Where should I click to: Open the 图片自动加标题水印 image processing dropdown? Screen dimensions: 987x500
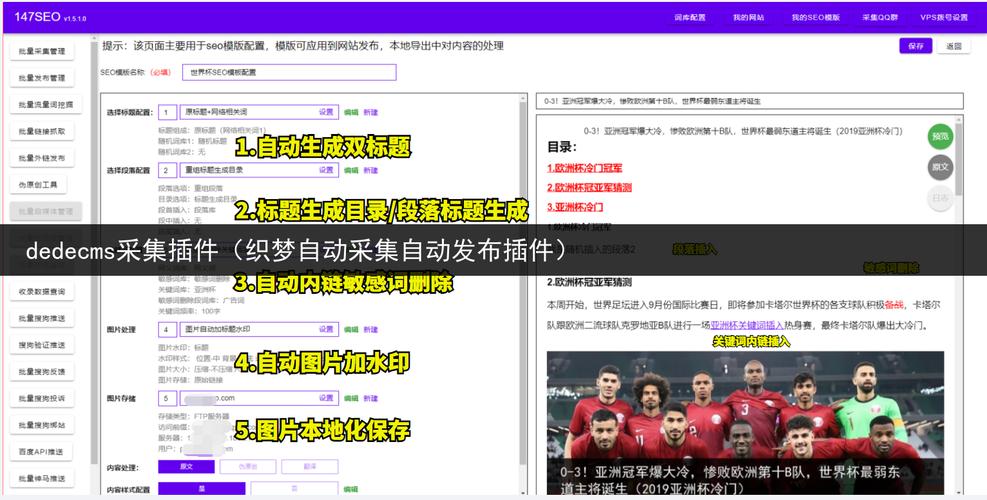click(x=259, y=329)
